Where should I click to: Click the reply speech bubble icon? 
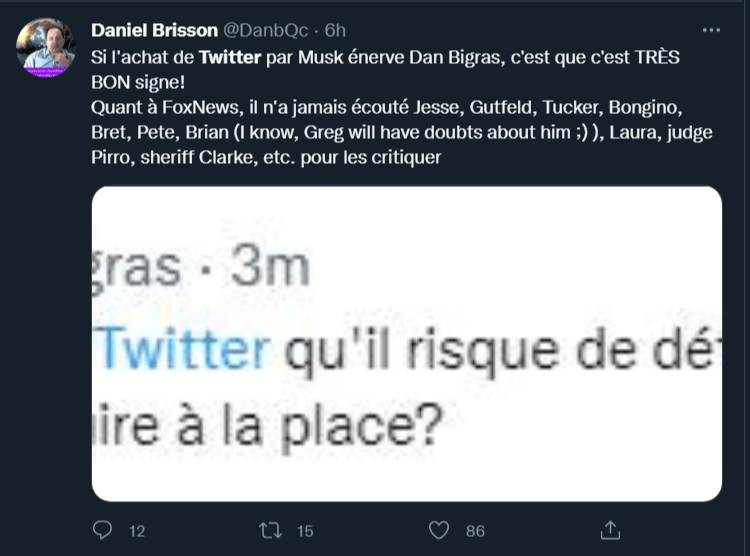pyautogui.click(x=102, y=529)
